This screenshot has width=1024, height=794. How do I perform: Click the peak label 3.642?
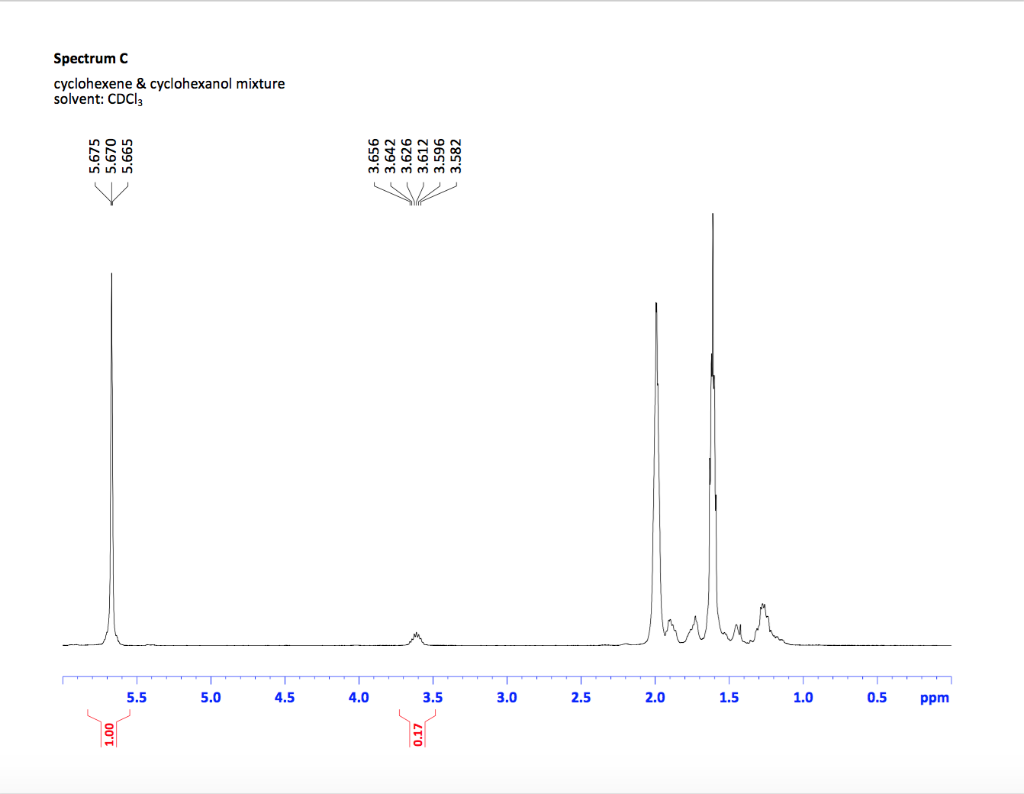click(x=389, y=155)
